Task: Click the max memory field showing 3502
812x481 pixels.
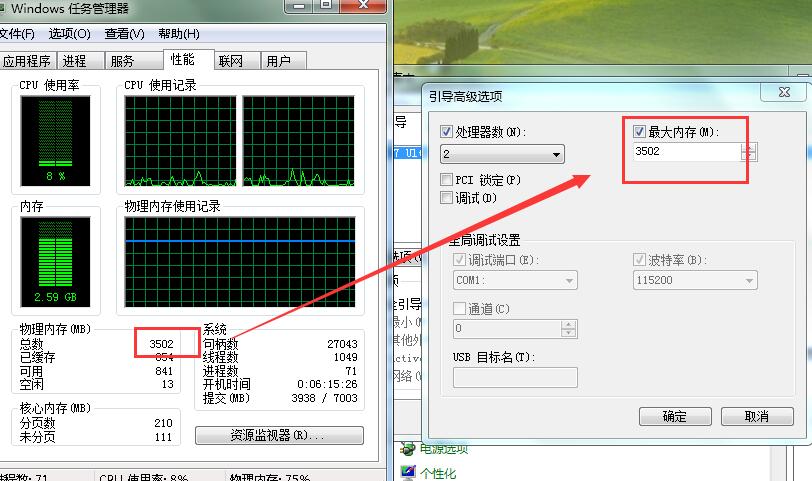Action: point(687,152)
